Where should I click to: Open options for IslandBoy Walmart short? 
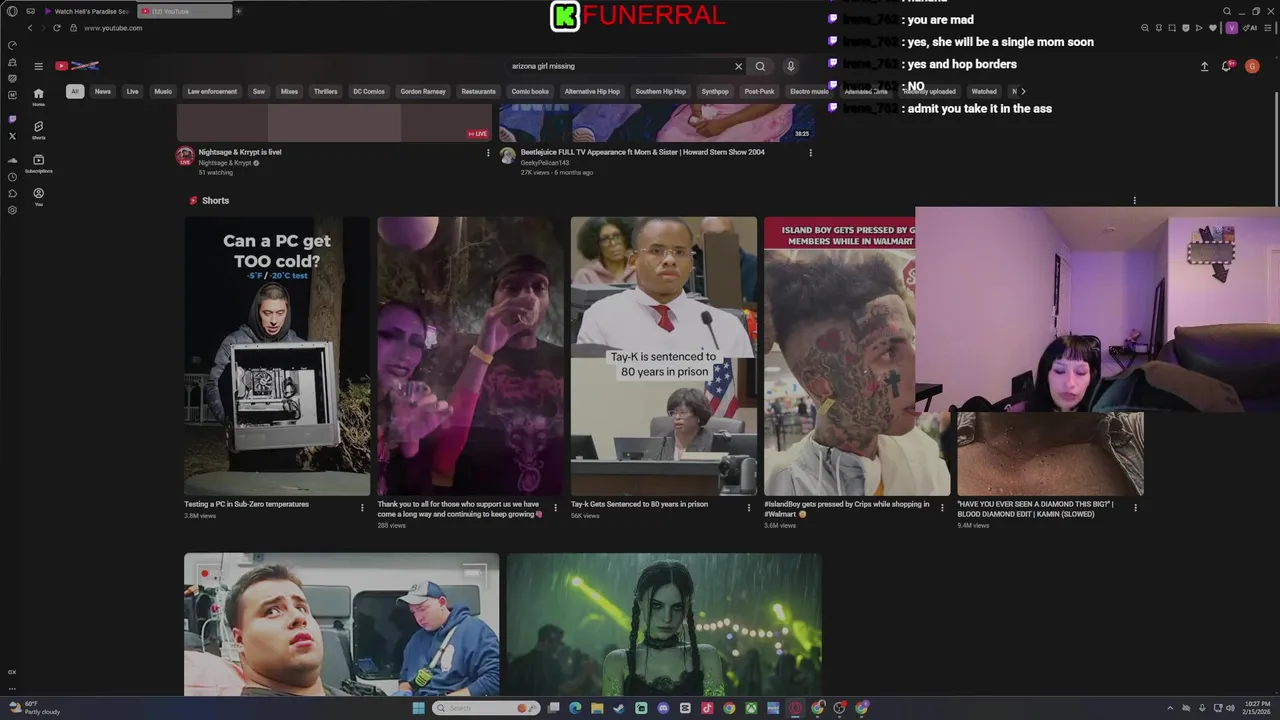(941, 508)
